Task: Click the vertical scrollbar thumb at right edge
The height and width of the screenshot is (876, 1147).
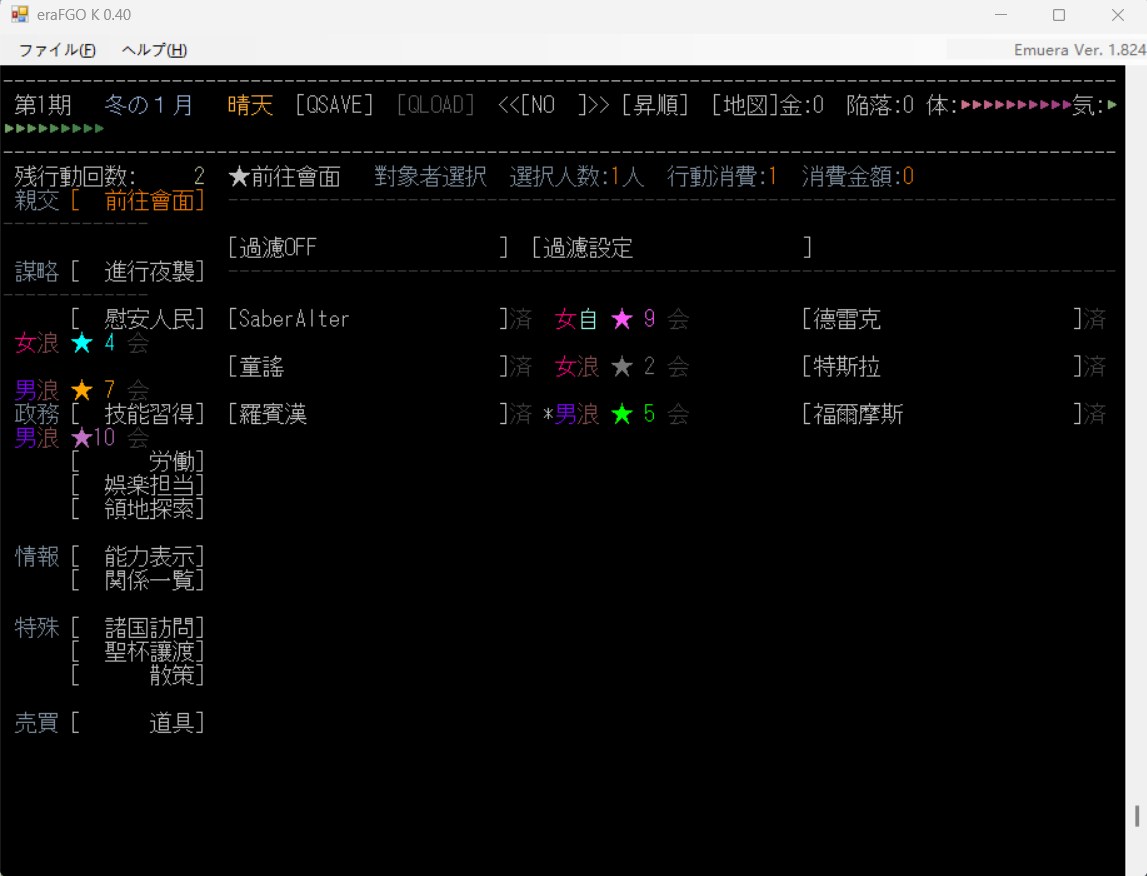Action: tap(1137, 816)
